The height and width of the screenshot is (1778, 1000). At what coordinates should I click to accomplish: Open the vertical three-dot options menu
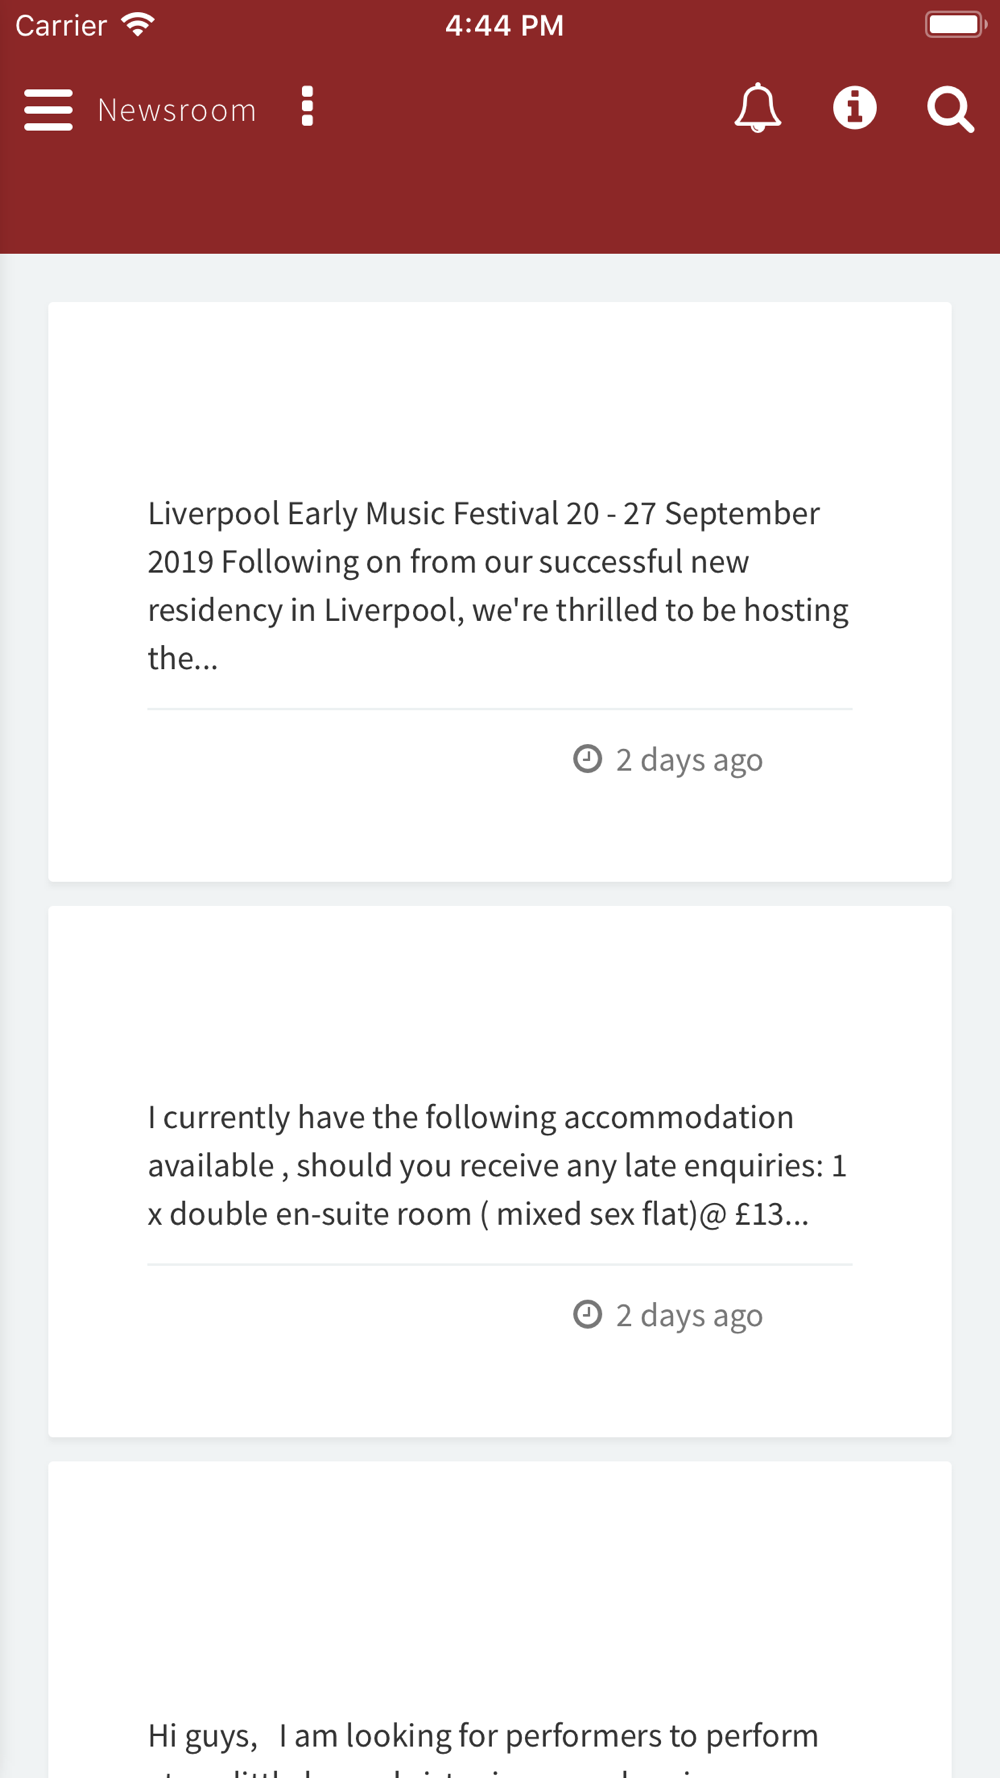tap(307, 107)
